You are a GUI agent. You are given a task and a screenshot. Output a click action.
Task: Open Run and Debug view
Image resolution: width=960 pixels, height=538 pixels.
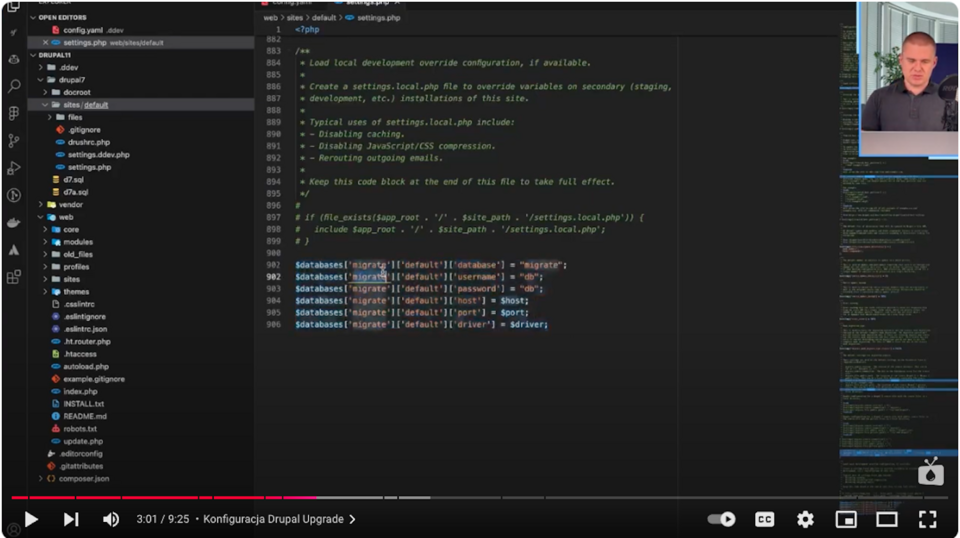(x=13, y=168)
